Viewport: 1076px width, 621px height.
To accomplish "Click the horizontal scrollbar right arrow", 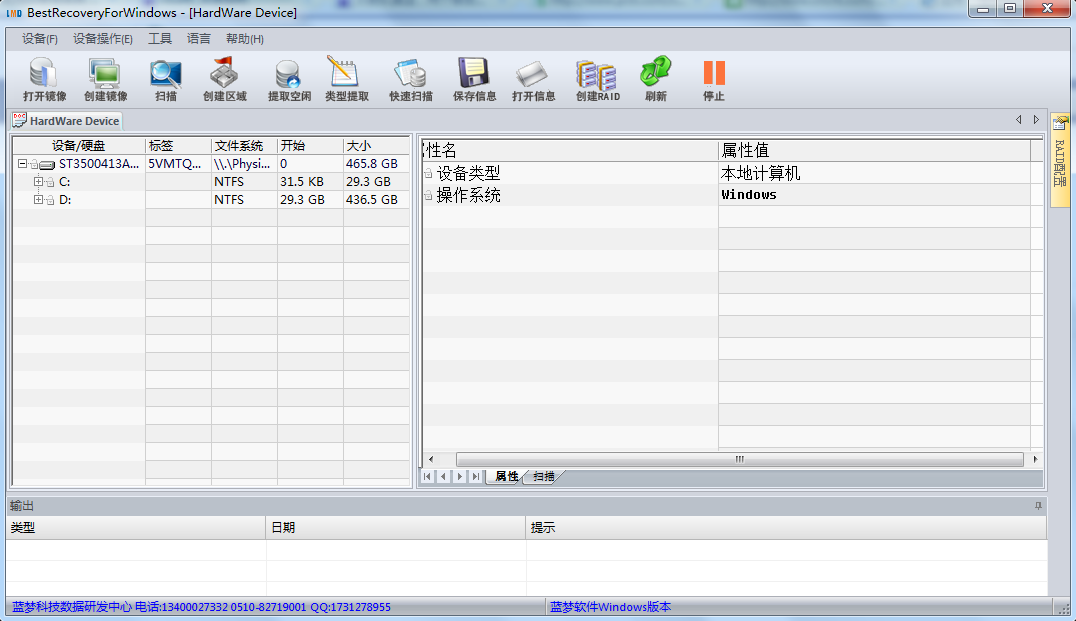I will click(x=1035, y=459).
